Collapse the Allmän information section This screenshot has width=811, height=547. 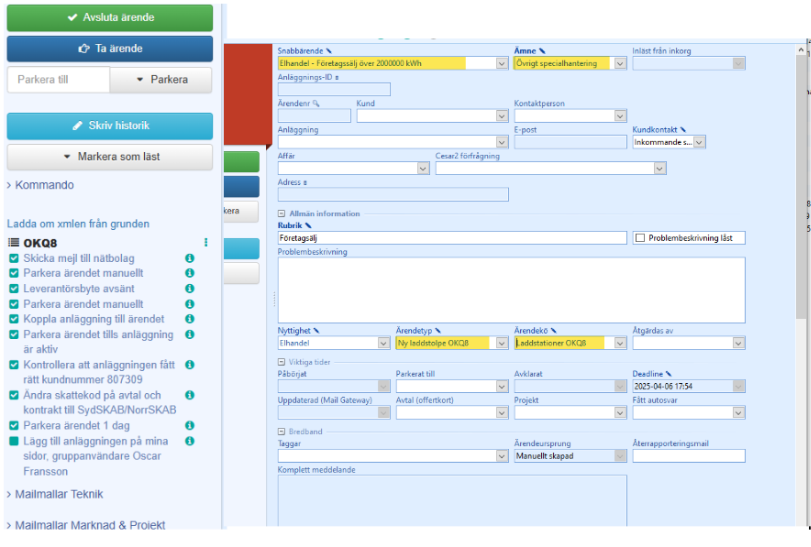[x=282, y=213]
